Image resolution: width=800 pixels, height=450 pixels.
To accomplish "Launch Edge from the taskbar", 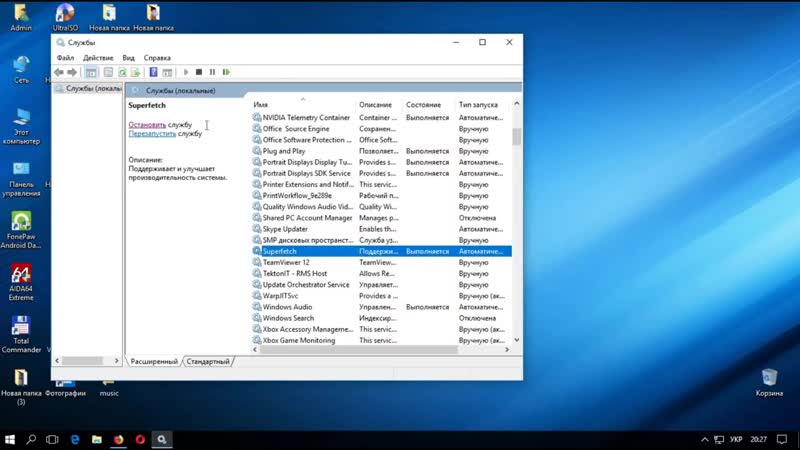I will coord(75,439).
